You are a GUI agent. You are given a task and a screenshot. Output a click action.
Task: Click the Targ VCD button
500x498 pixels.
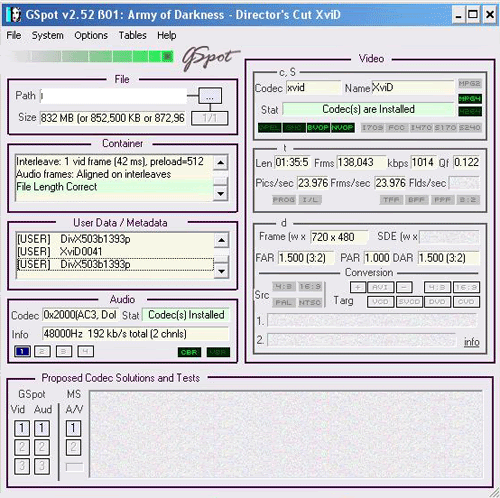pyautogui.click(x=380, y=302)
